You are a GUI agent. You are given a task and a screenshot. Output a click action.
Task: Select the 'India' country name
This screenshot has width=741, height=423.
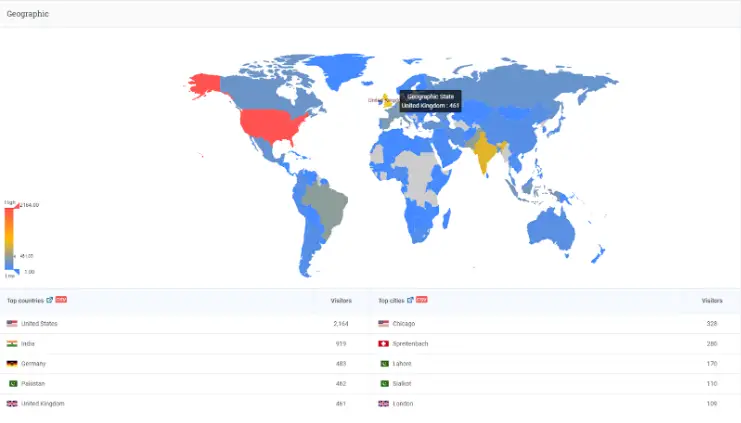click(x=28, y=344)
